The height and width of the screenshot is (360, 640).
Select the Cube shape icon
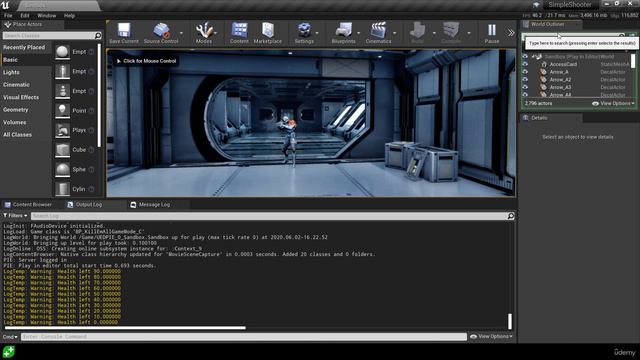62,150
